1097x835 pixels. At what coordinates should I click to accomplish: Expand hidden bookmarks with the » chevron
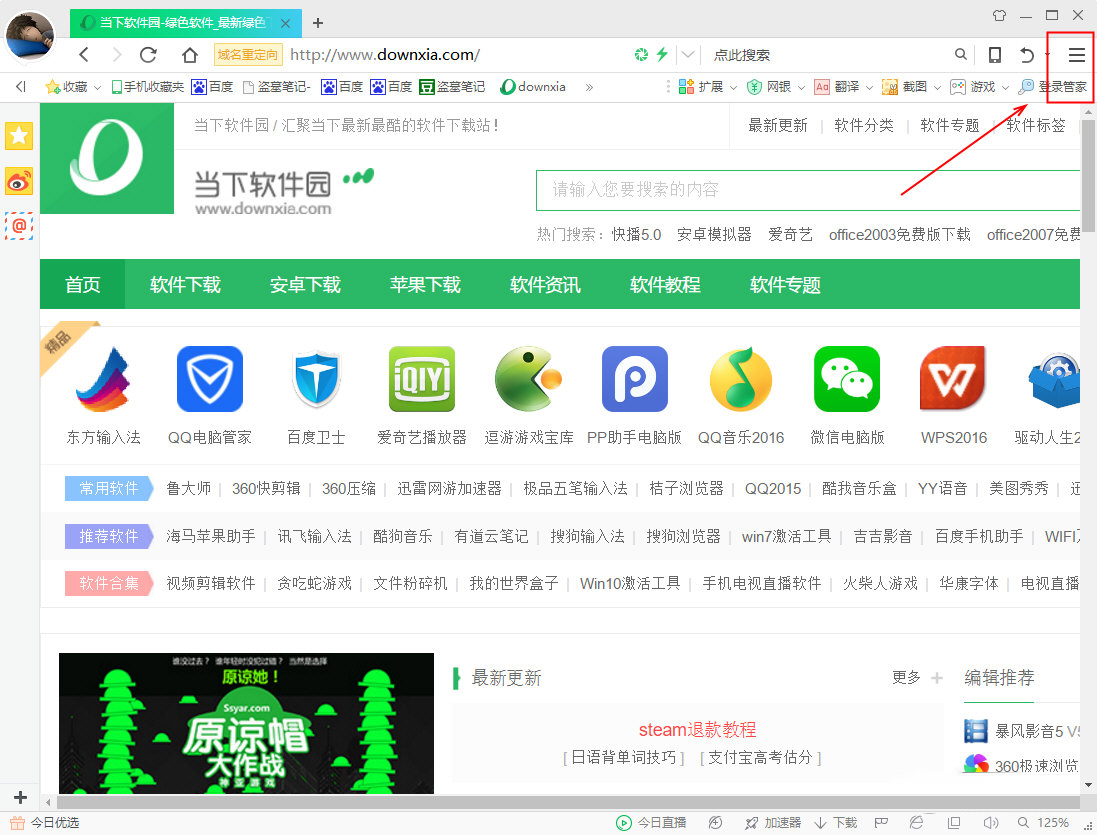pyautogui.click(x=590, y=87)
